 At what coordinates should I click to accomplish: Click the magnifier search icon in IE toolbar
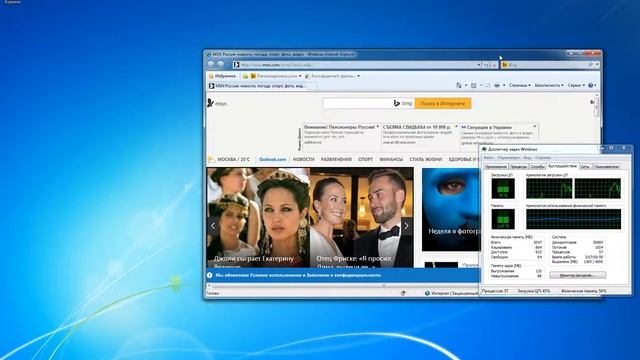click(x=591, y=65)
